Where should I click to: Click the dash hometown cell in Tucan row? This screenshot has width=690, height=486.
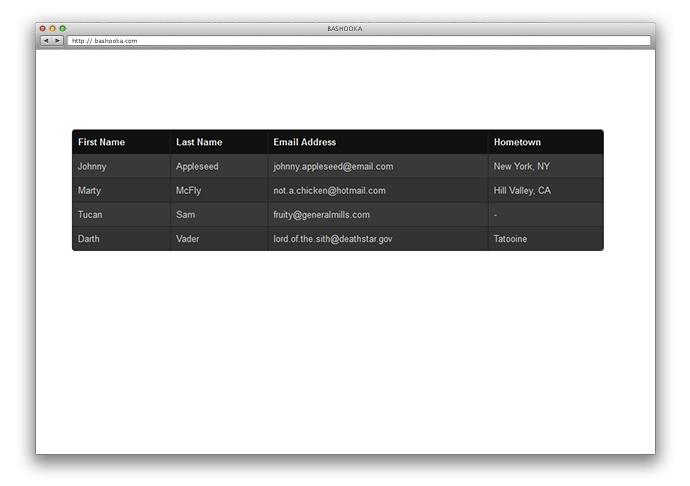click(x=546, y=214)
